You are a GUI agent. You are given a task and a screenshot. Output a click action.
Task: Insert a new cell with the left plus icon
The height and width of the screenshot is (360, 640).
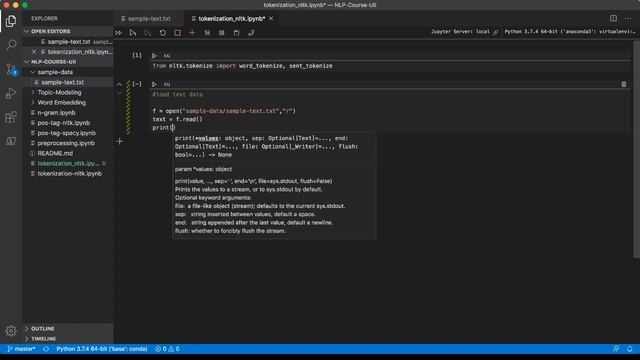(x=120, y=141)
